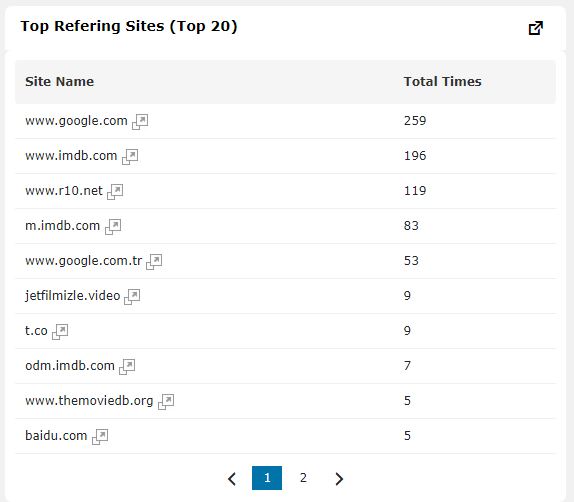Sort by Site Name column header
The width and height of the screenshot is (574, 502).
click(59, 81)
